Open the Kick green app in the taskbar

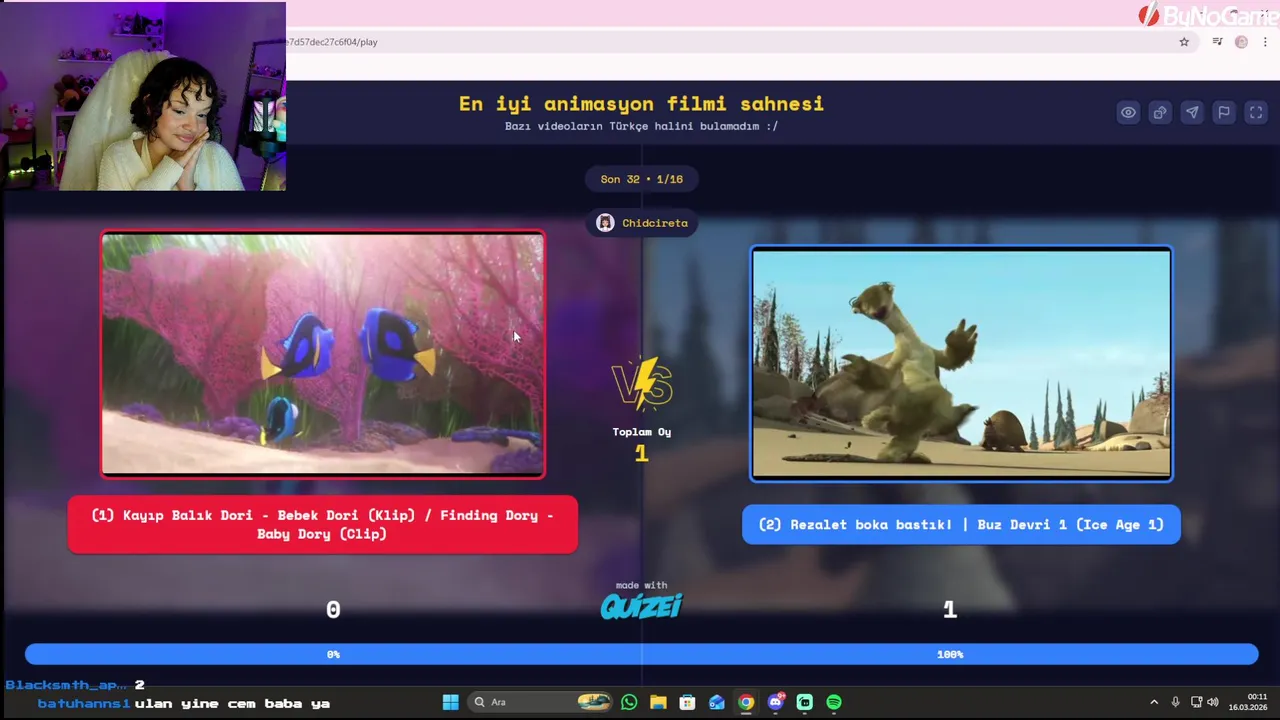805,702
